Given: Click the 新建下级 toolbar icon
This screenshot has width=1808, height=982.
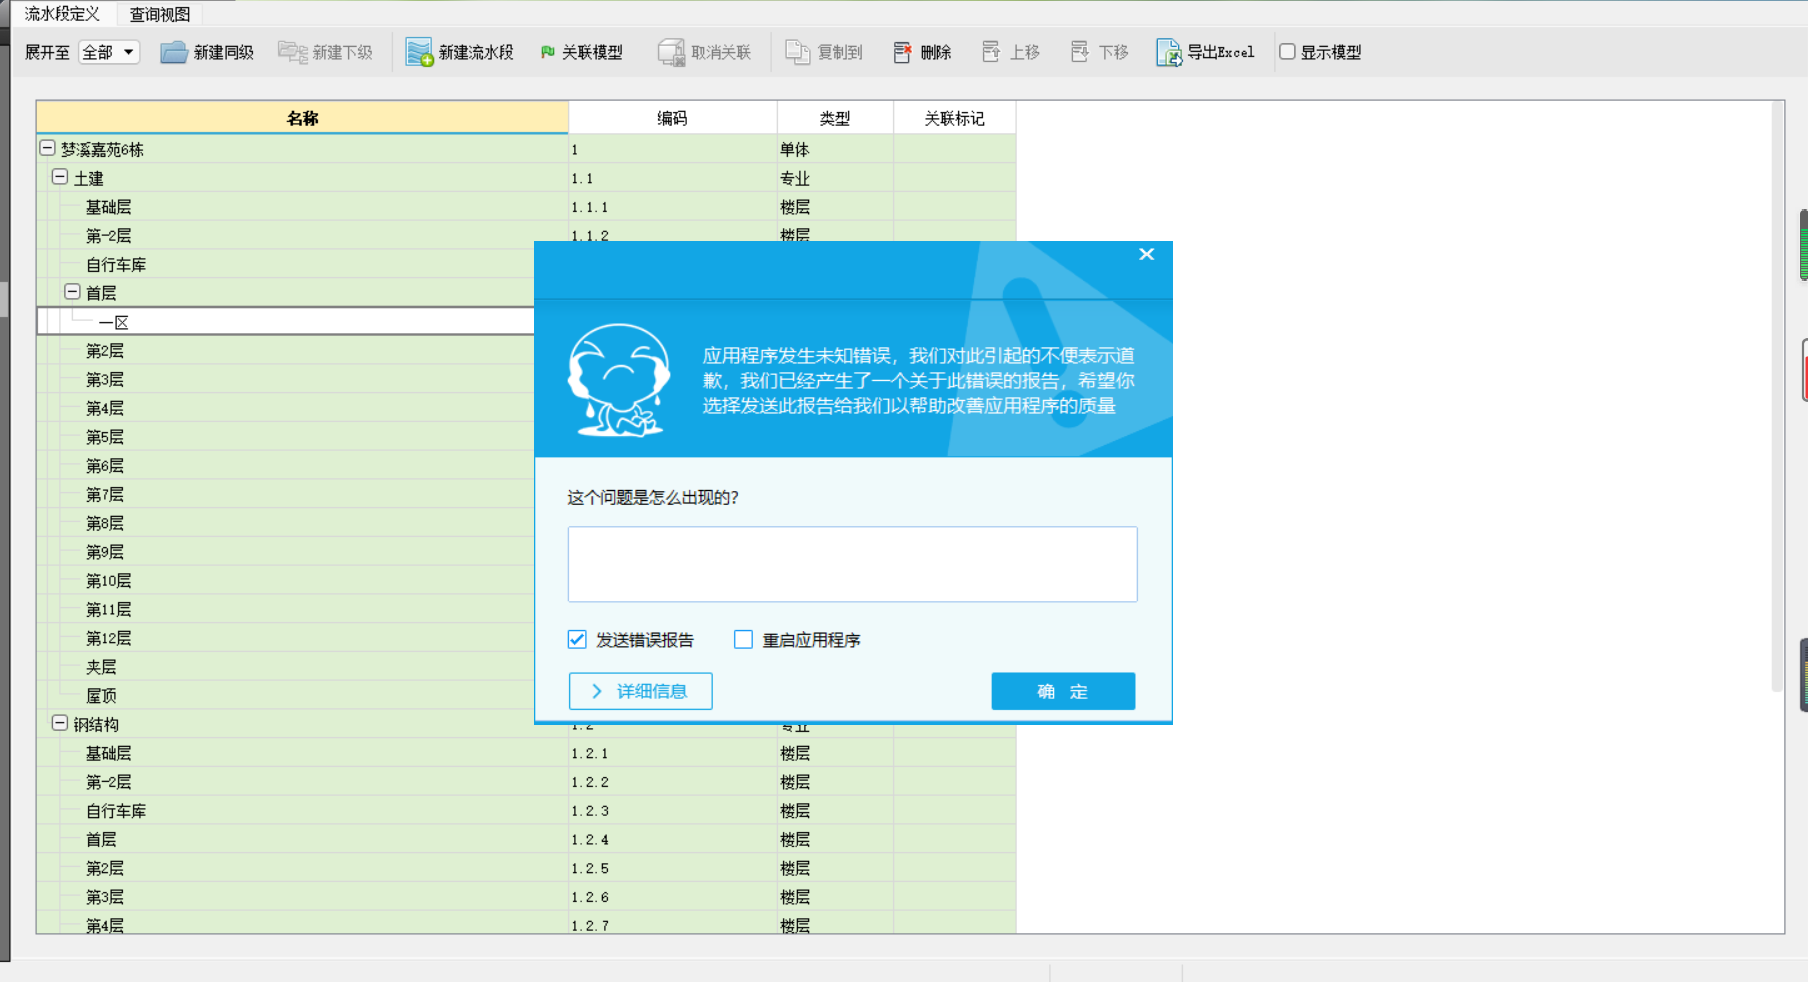Looking at the screenshot, I should click(292, 52).
